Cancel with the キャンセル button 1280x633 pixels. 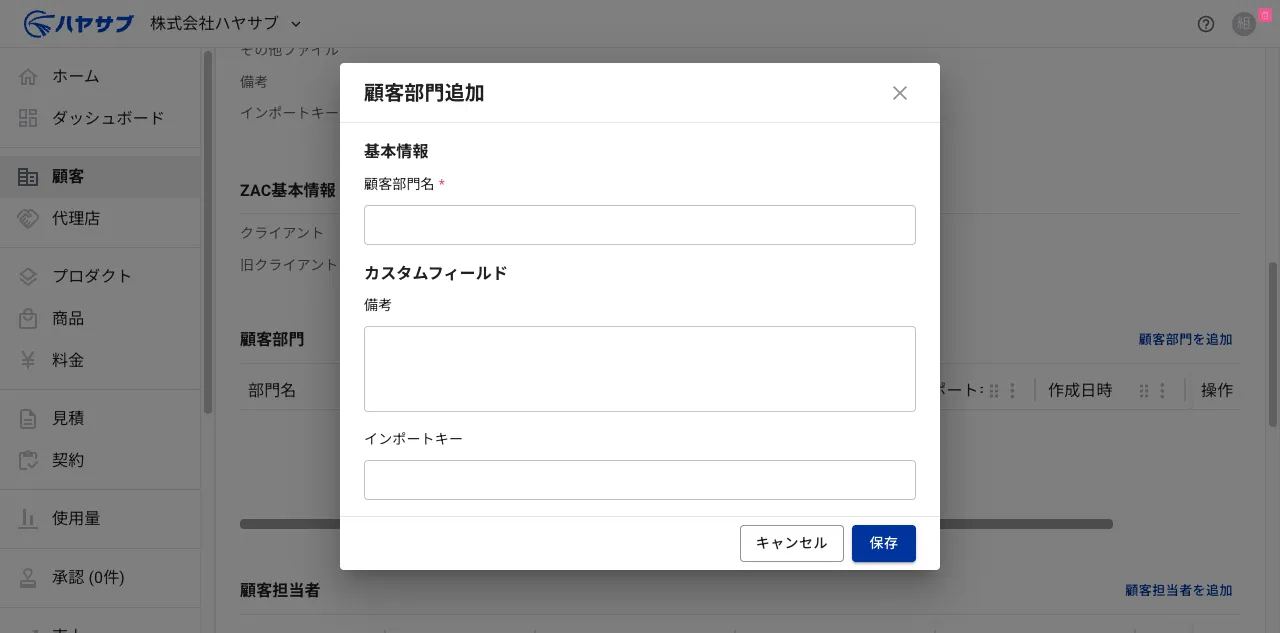pyautogui.click(x=792, y=543)
